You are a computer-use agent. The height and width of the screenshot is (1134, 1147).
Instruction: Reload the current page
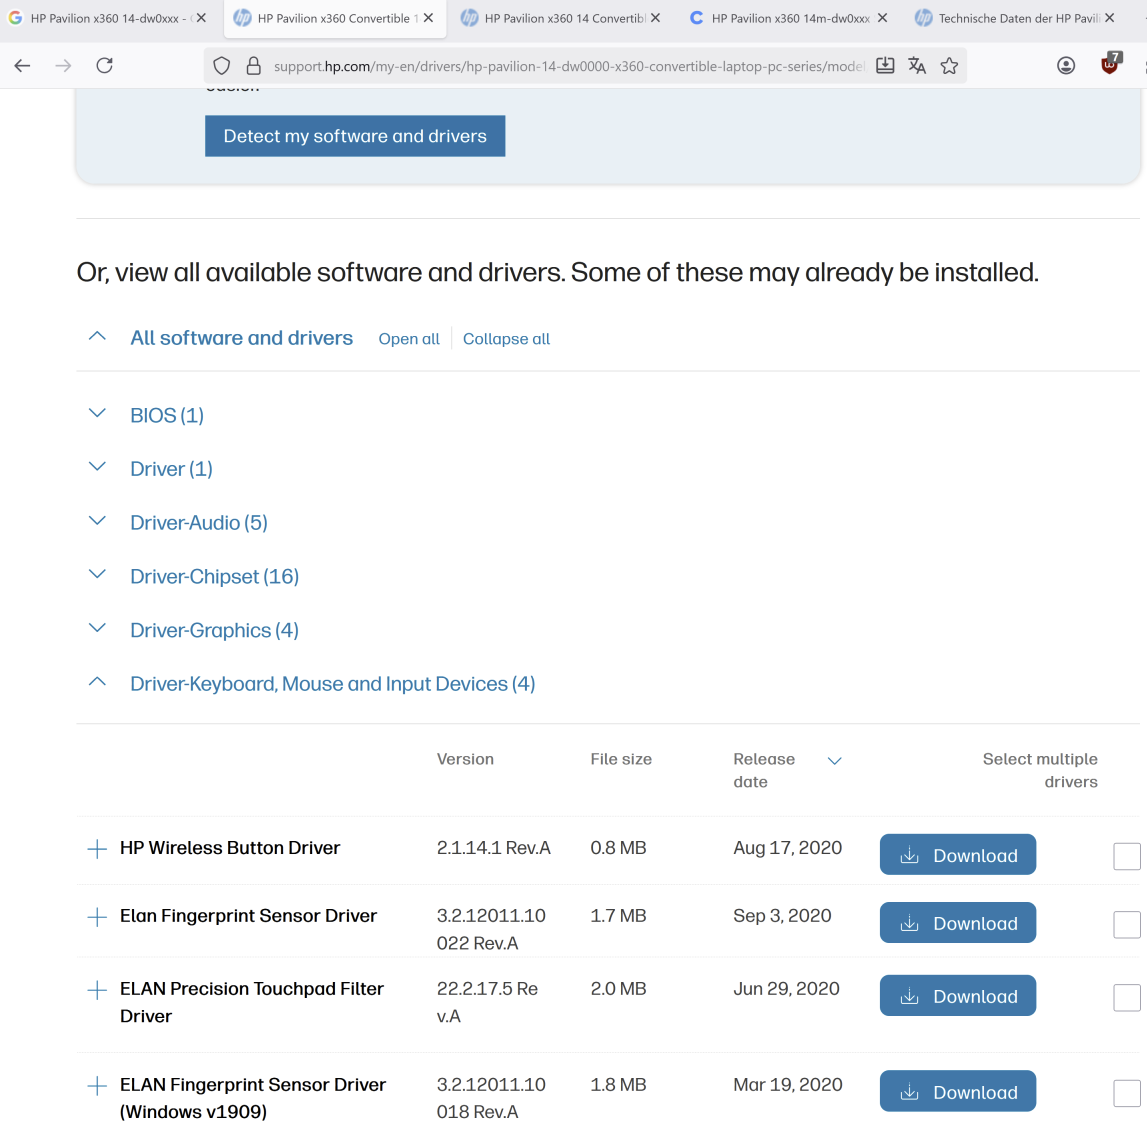105,66
